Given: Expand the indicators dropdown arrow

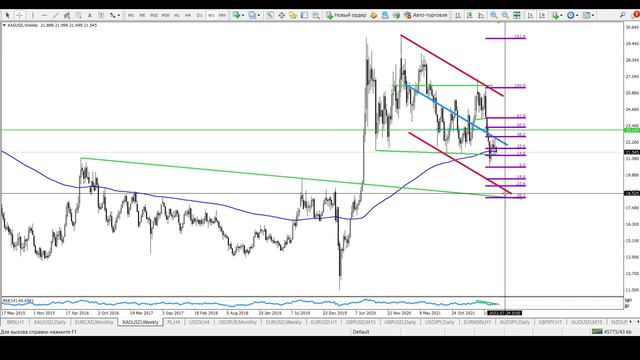Looking at the screenshot, I should [561, 16].
